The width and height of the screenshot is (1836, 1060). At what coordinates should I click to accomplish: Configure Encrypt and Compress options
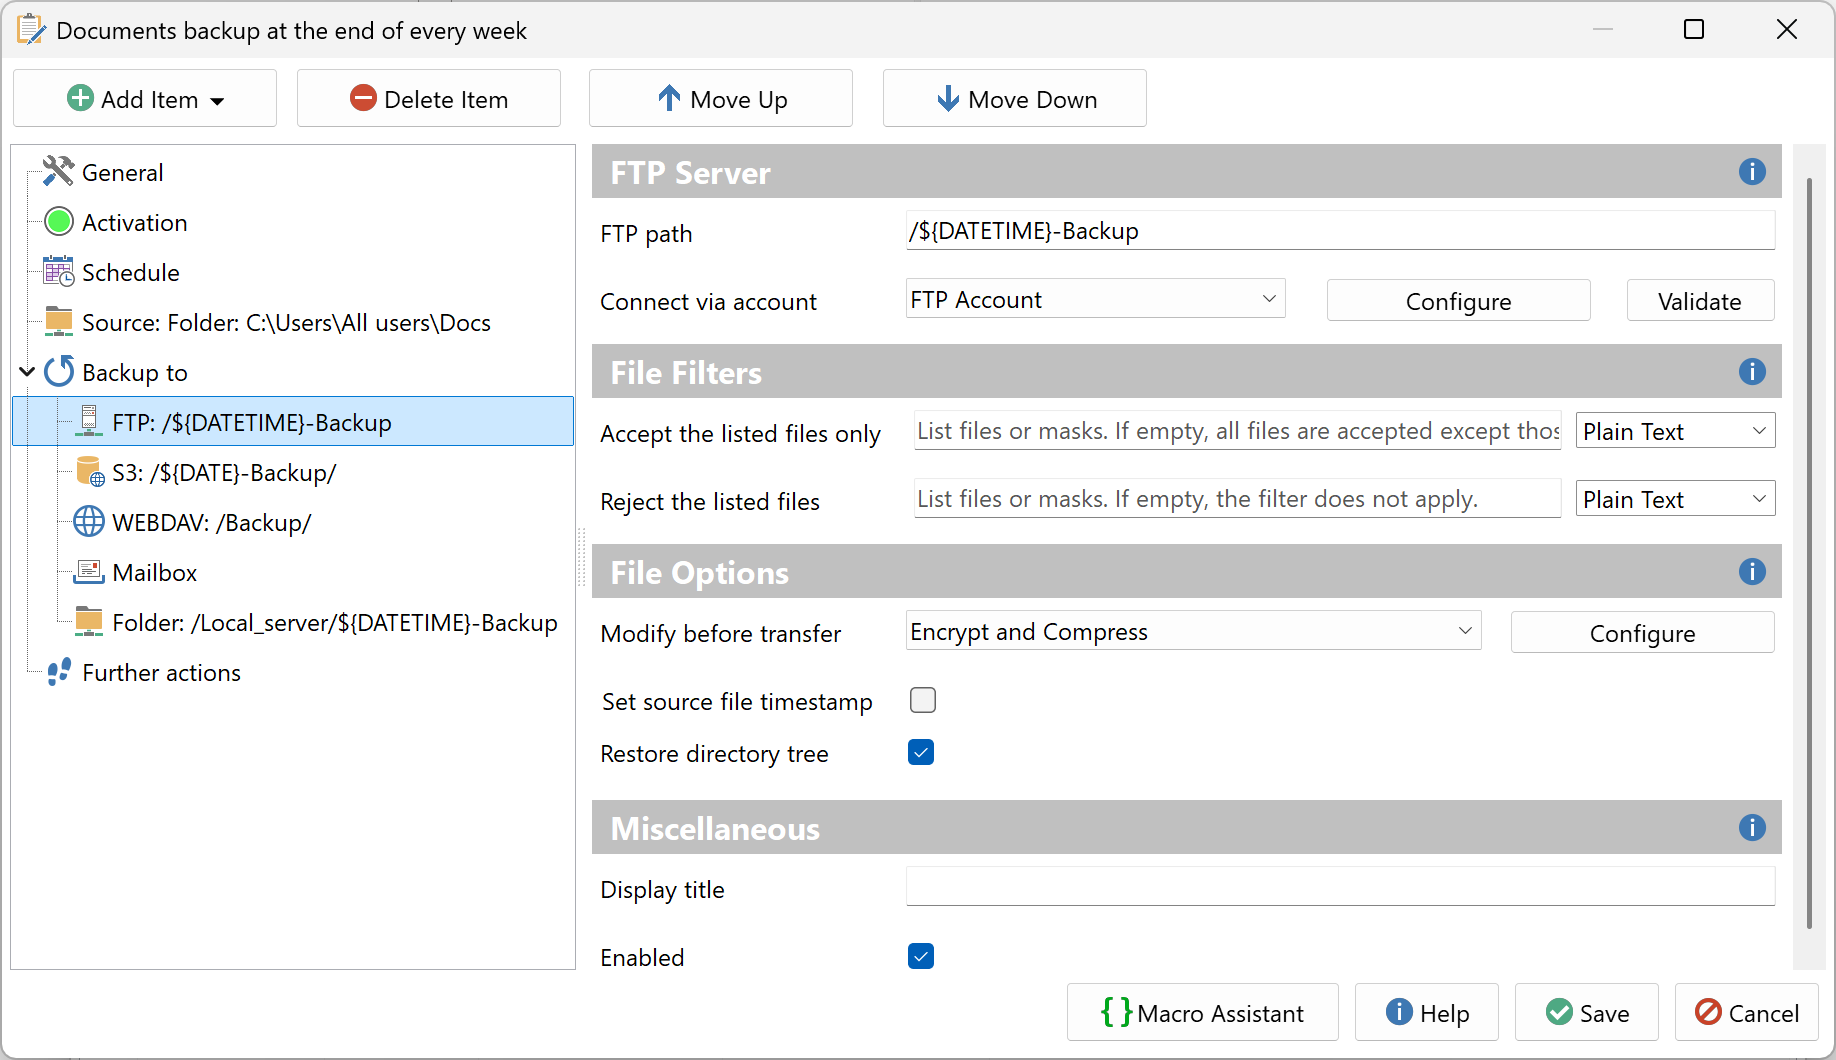[x=1642, y=632]
